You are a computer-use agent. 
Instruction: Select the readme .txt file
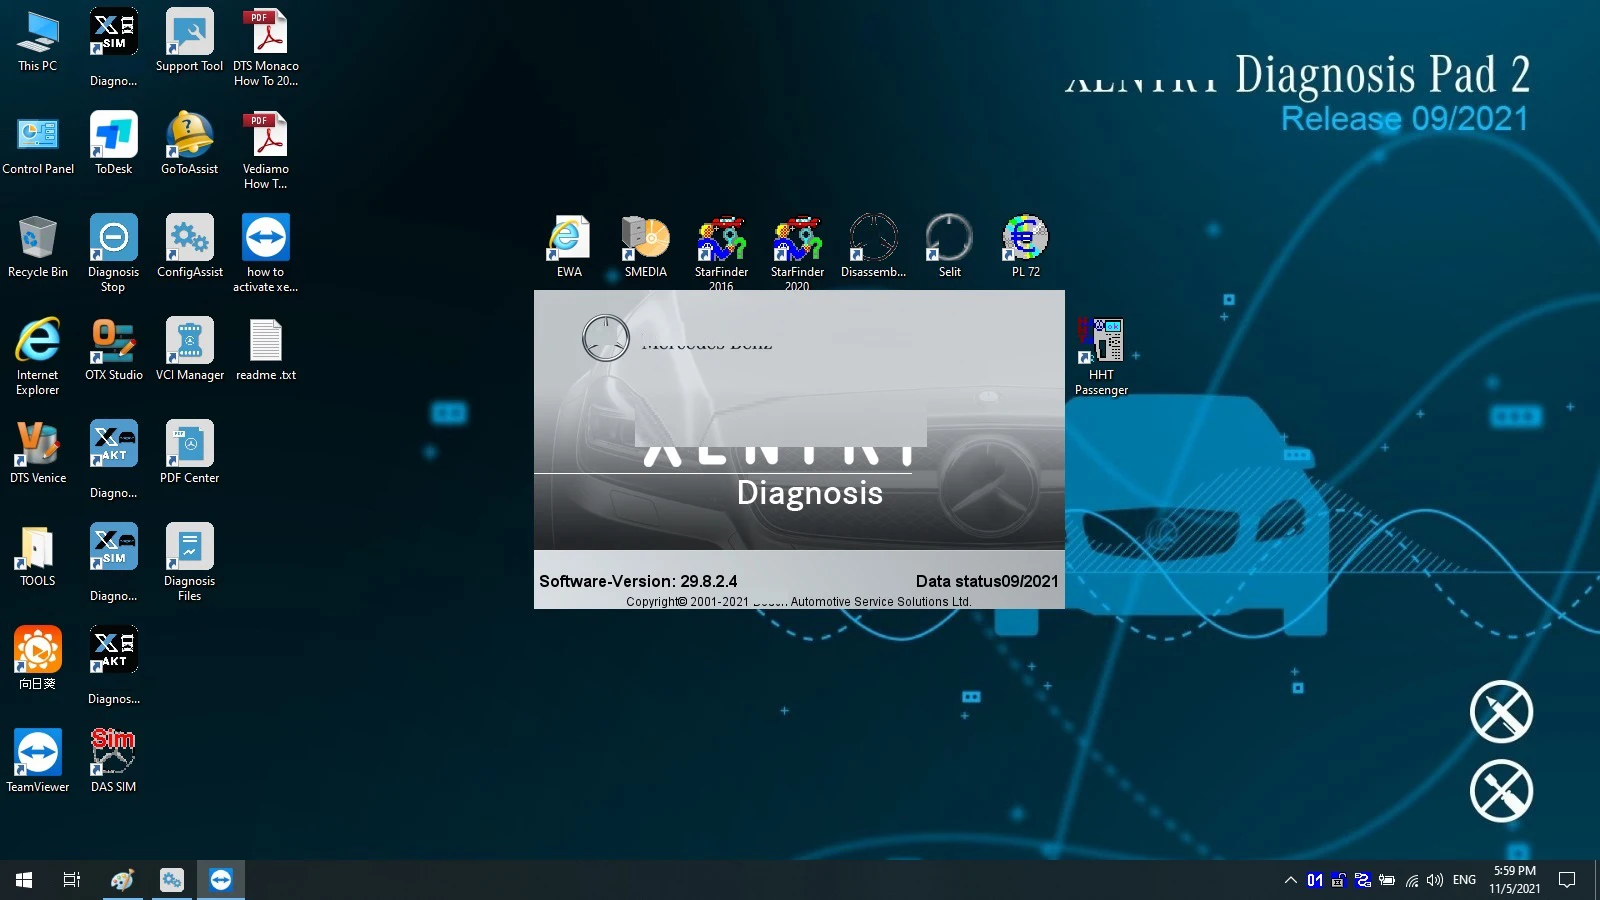[x=266, y=351]
